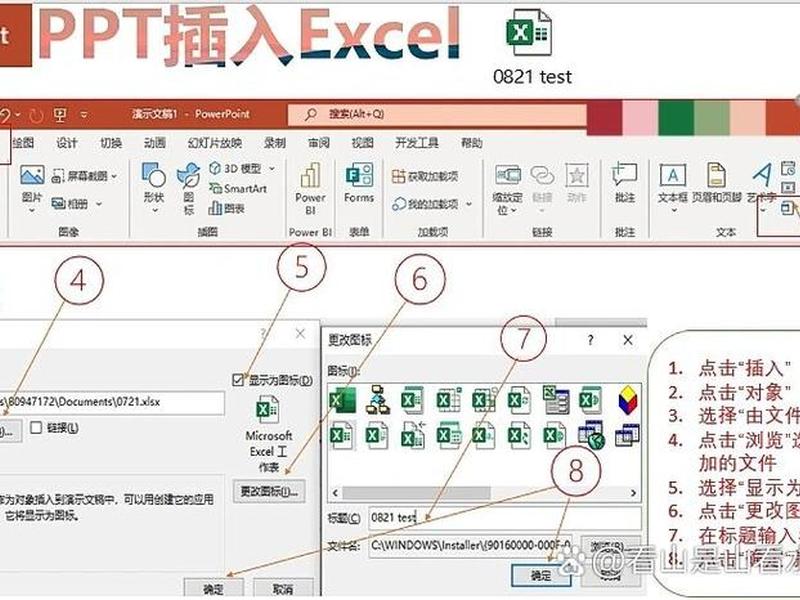Toggle the 链接(L) checkbox
This screenshot has height=600, width=800.
36,428
